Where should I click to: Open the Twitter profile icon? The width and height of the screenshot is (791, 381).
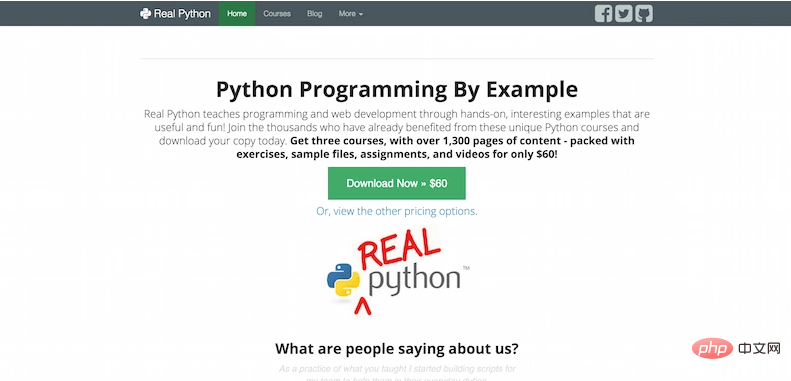click(624, 14)
